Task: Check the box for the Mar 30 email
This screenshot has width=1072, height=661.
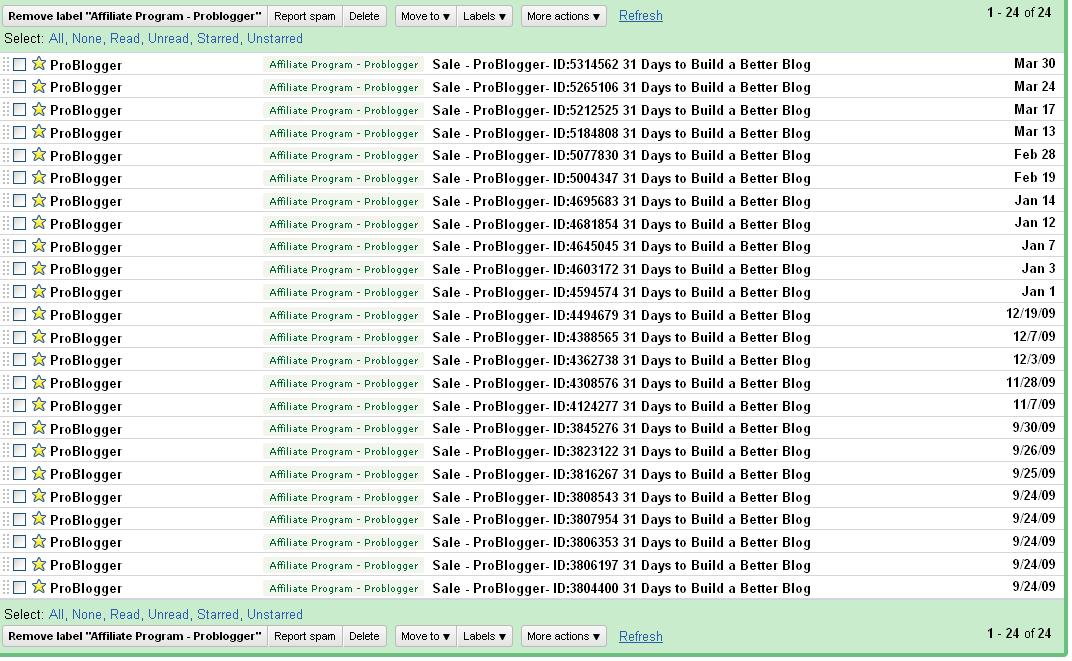Action: click(19, 64)
